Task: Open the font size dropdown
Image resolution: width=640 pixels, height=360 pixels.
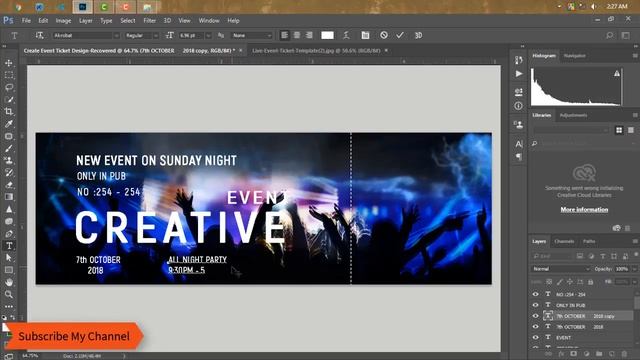Action: 208,36
